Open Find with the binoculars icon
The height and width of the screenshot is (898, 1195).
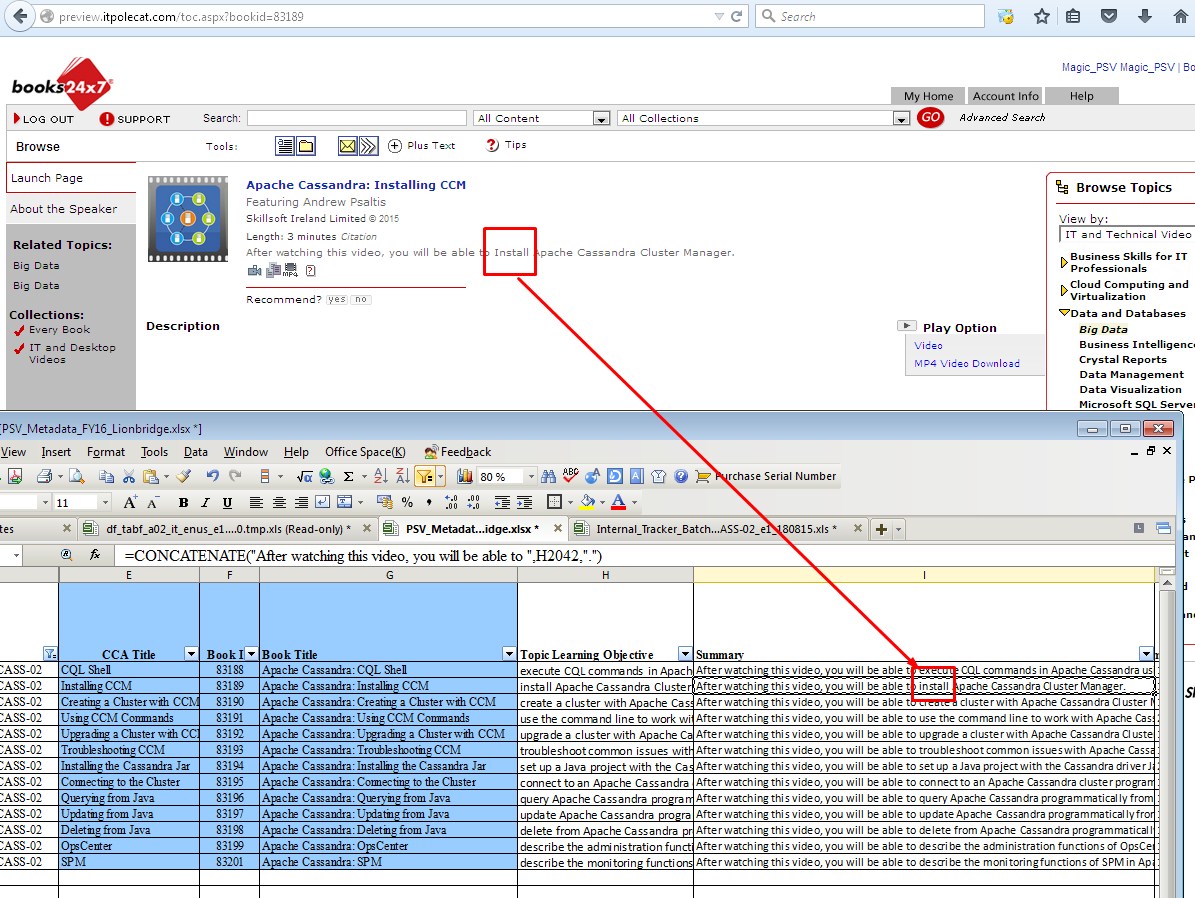[x=548, y=476]
